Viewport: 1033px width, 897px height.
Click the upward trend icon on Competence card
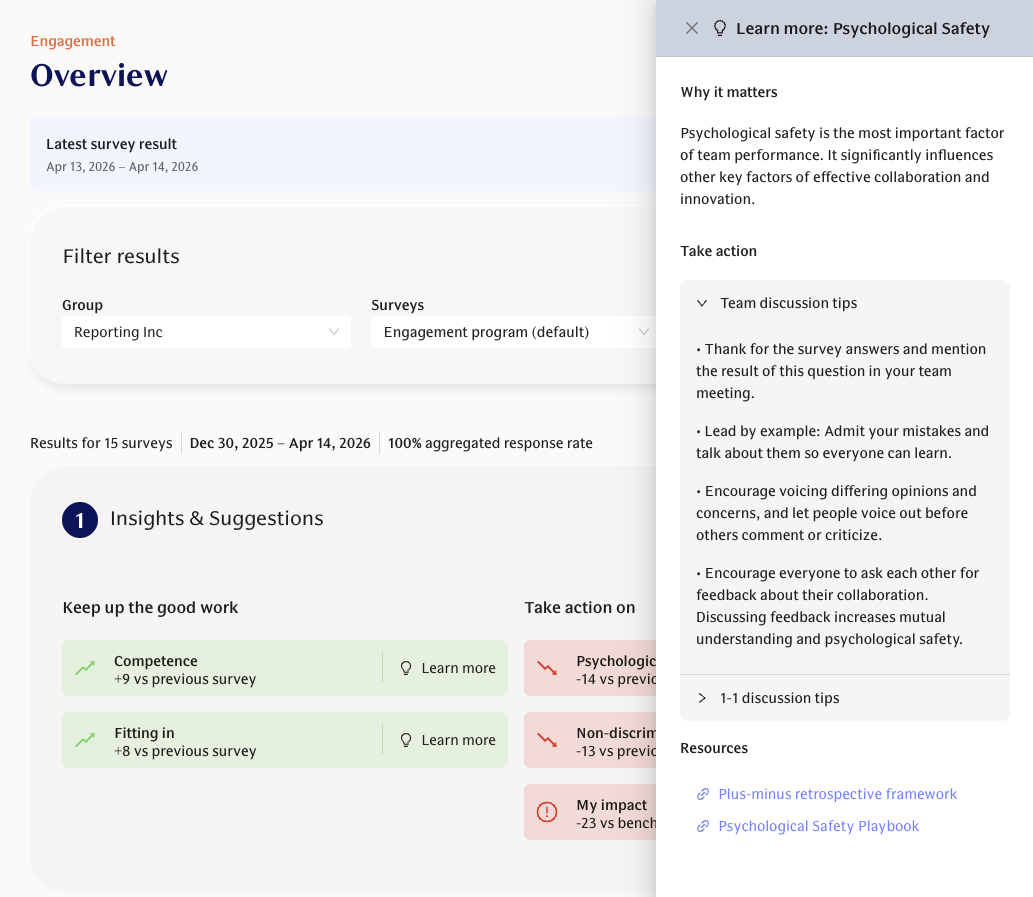click(85, 668)
